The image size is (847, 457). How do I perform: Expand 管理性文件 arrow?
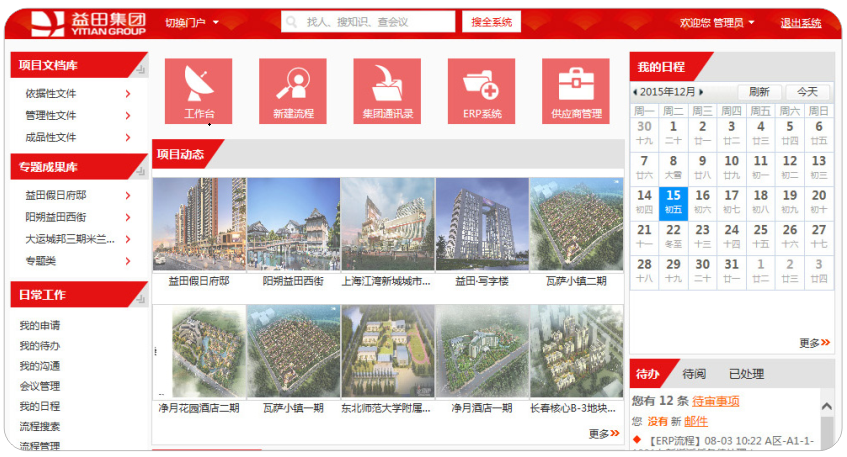[128, 115]
